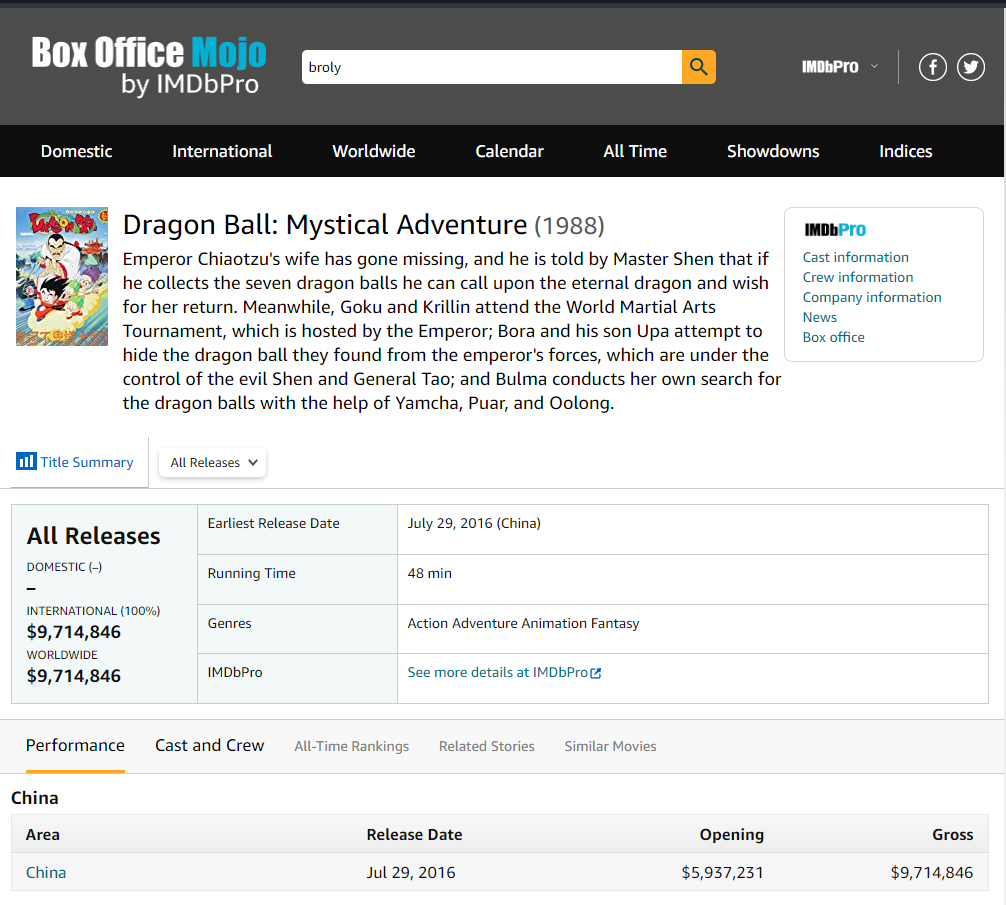Image resolution: width=1006 pixels, height=905 pixels.
Task: Open the China area link in table
Action: pos(46,872)
